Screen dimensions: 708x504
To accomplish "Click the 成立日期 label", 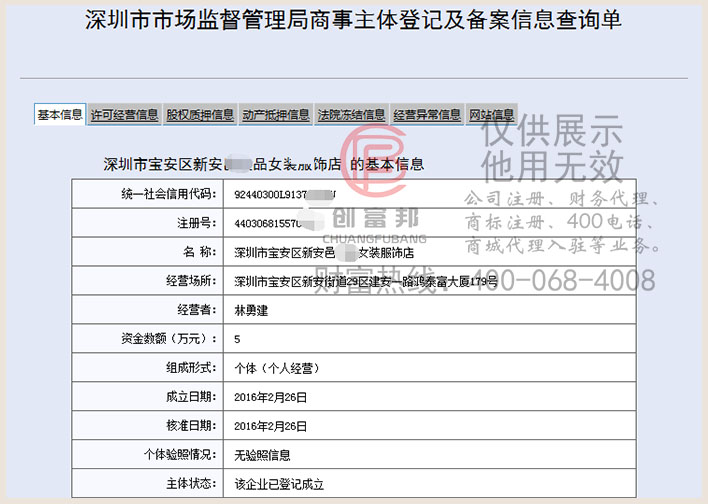I will [191, 397].
